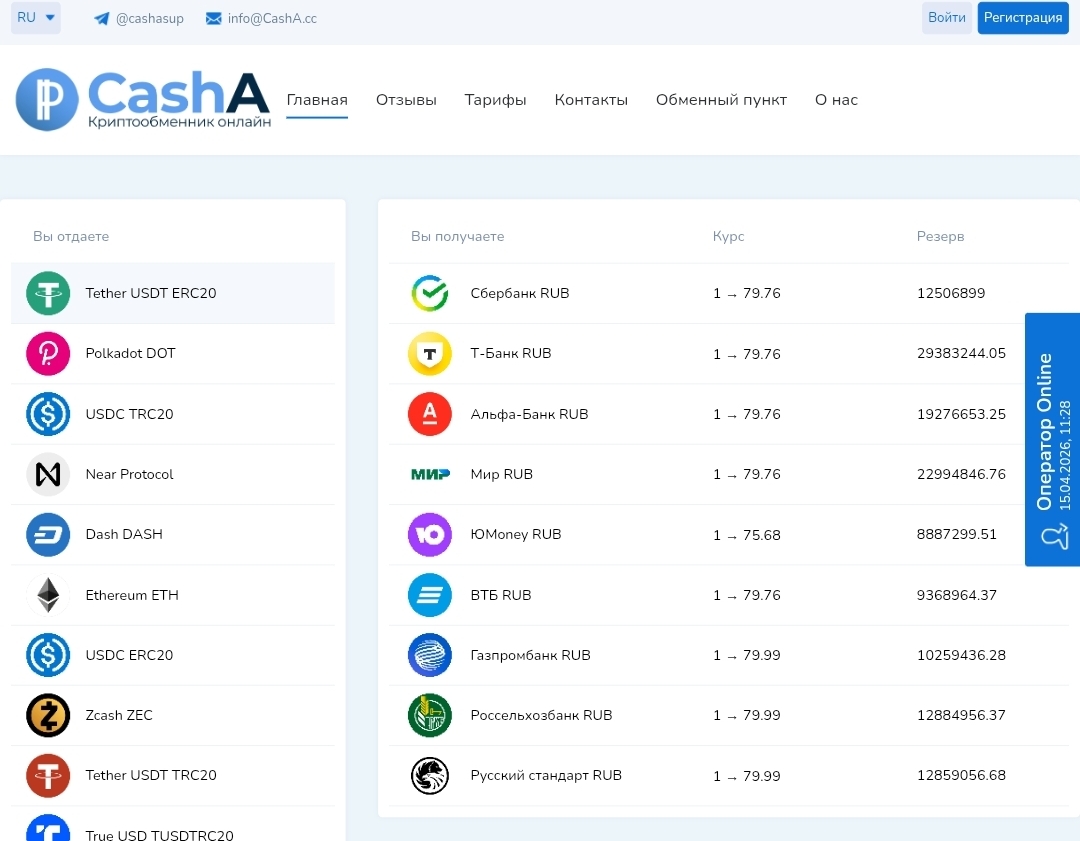This screenshot has height=841, width=1080.
Task: Go to the Тарифы page
Action: pyautogui.click(x=495, y=100)
